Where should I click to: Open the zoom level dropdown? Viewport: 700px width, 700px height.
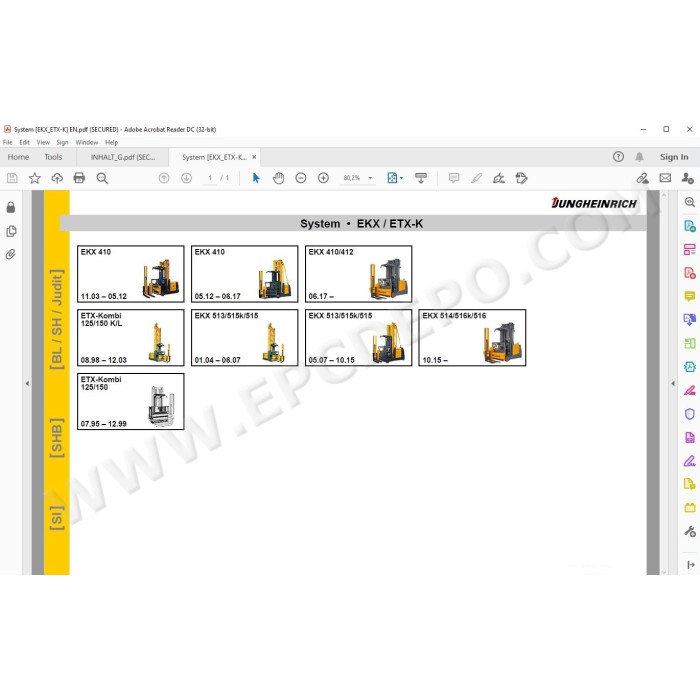370,178
